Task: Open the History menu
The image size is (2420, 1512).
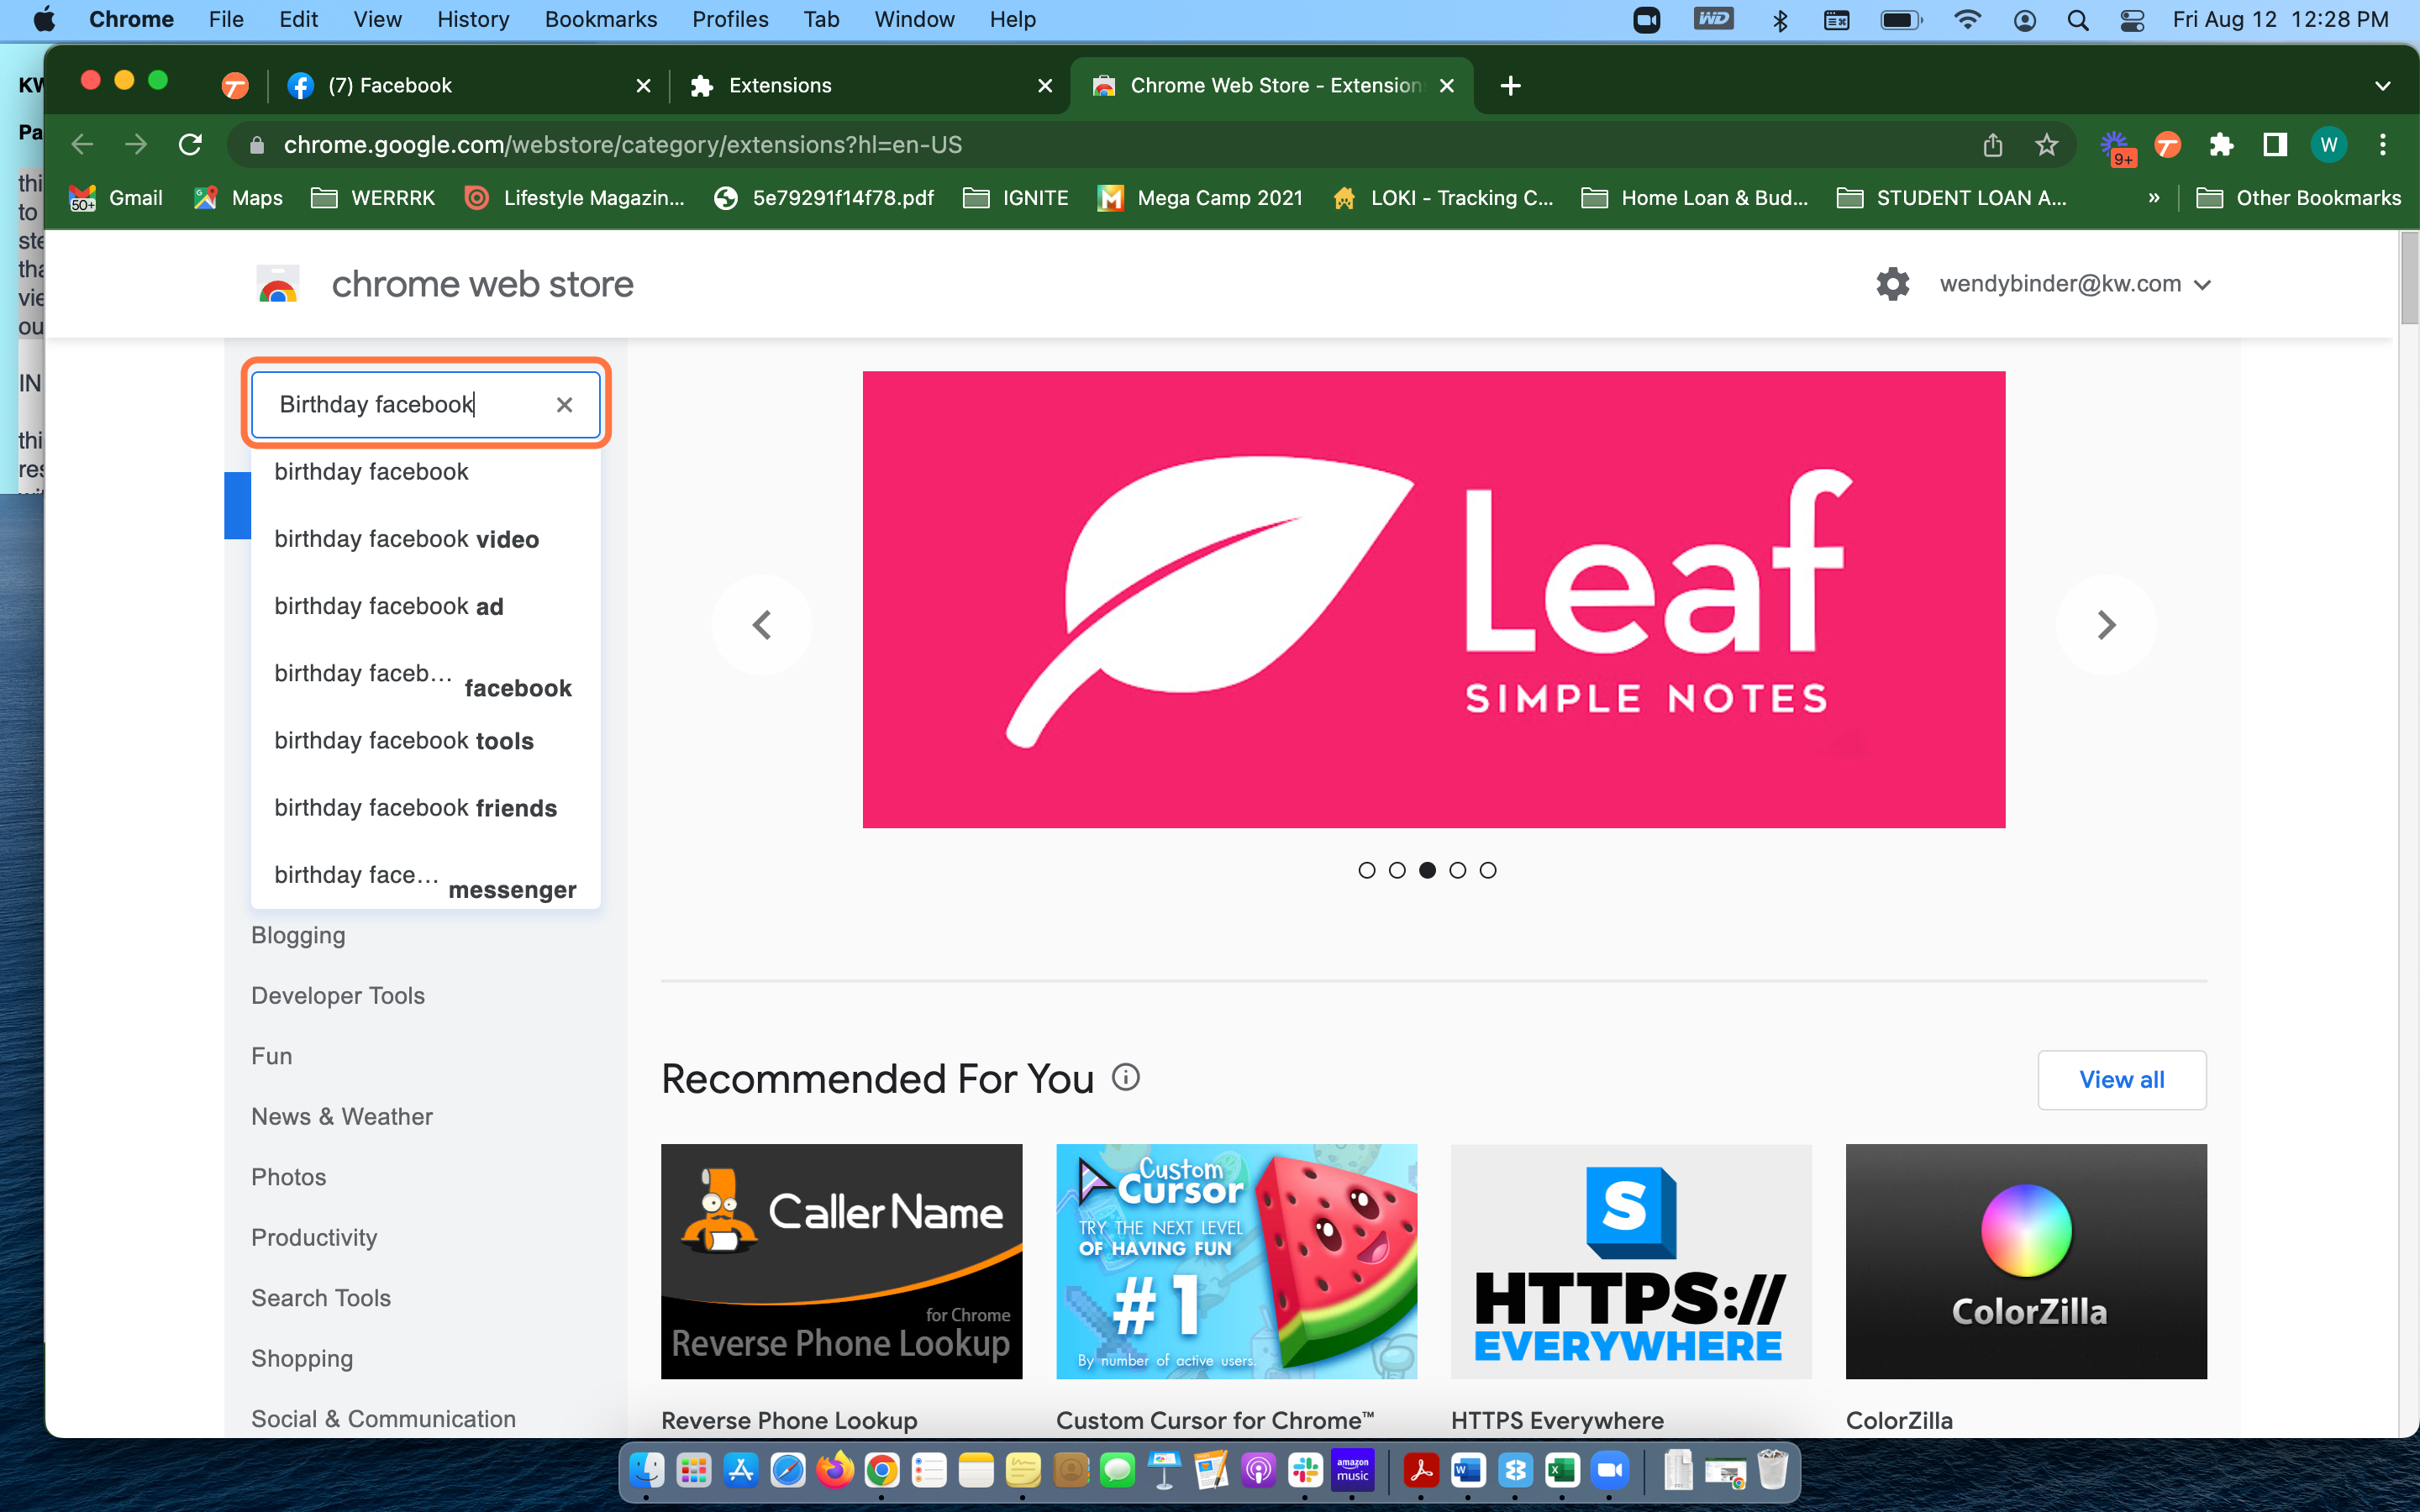Action: pyautogui.click(x=472, y=20)
